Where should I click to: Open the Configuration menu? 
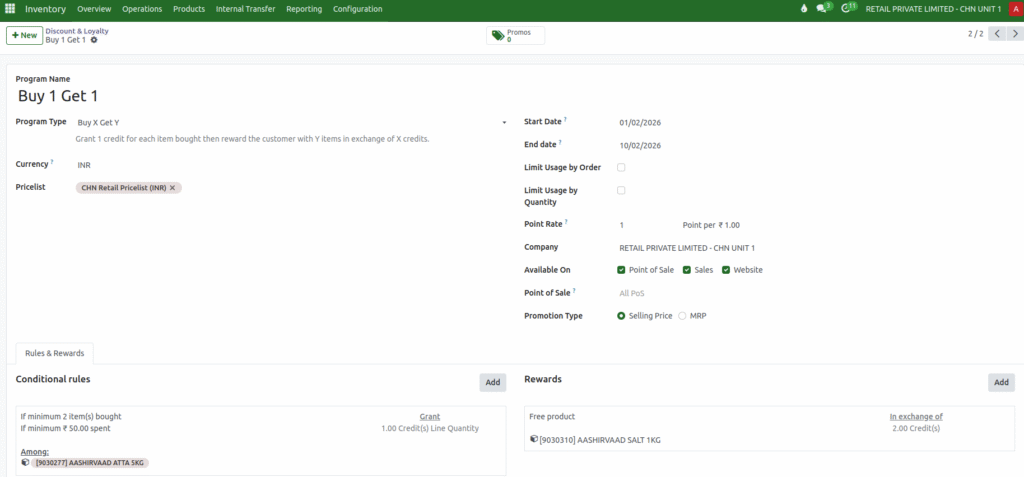pyautogui.click(x=357, y=9)
